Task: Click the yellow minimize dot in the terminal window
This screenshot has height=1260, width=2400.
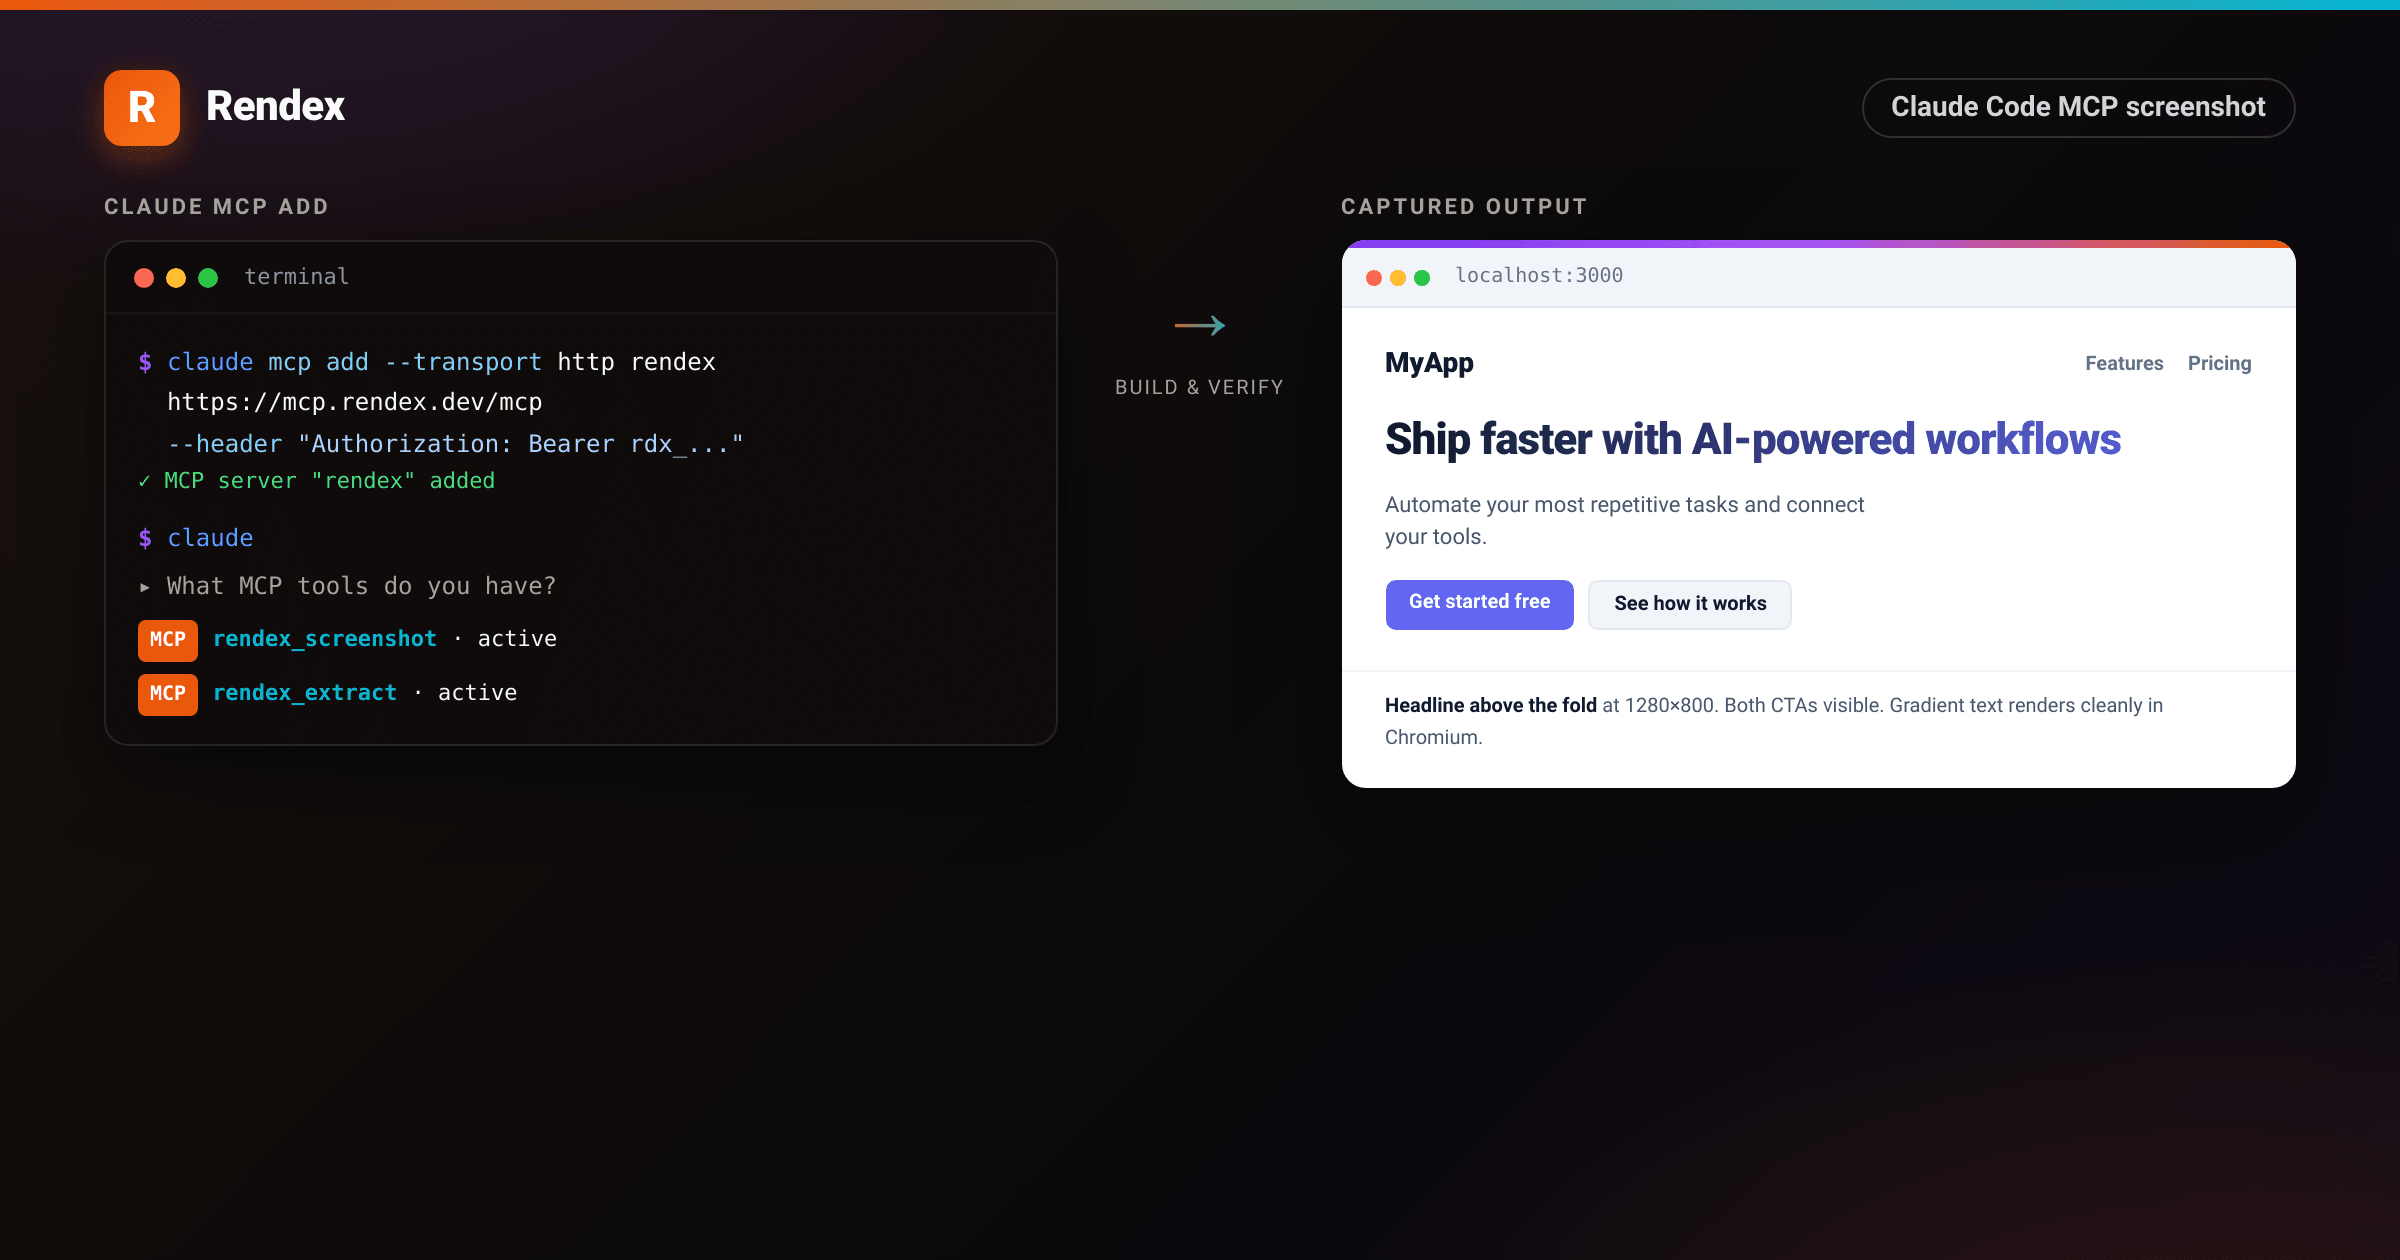Action: (176, 278)
